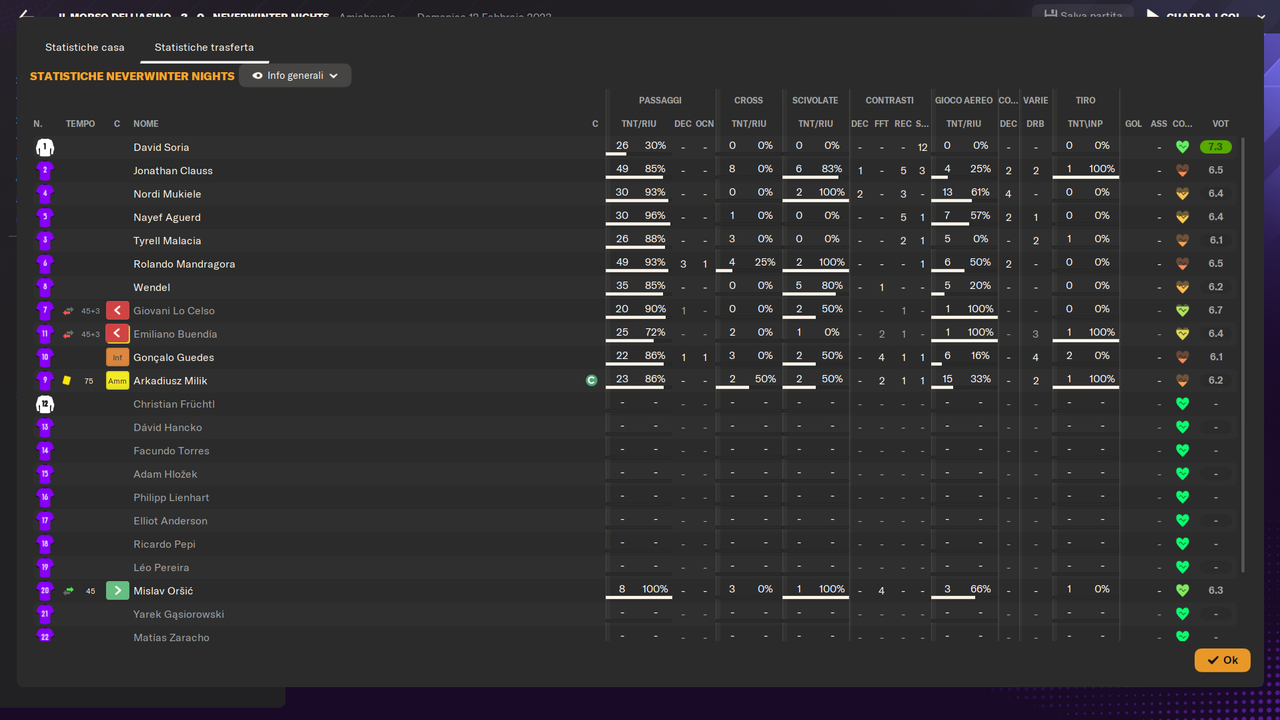Click Gonçalo Guedes's number 10 shirt icon
The width and height of the screenshot is (1280, 720).
point(45,357)
